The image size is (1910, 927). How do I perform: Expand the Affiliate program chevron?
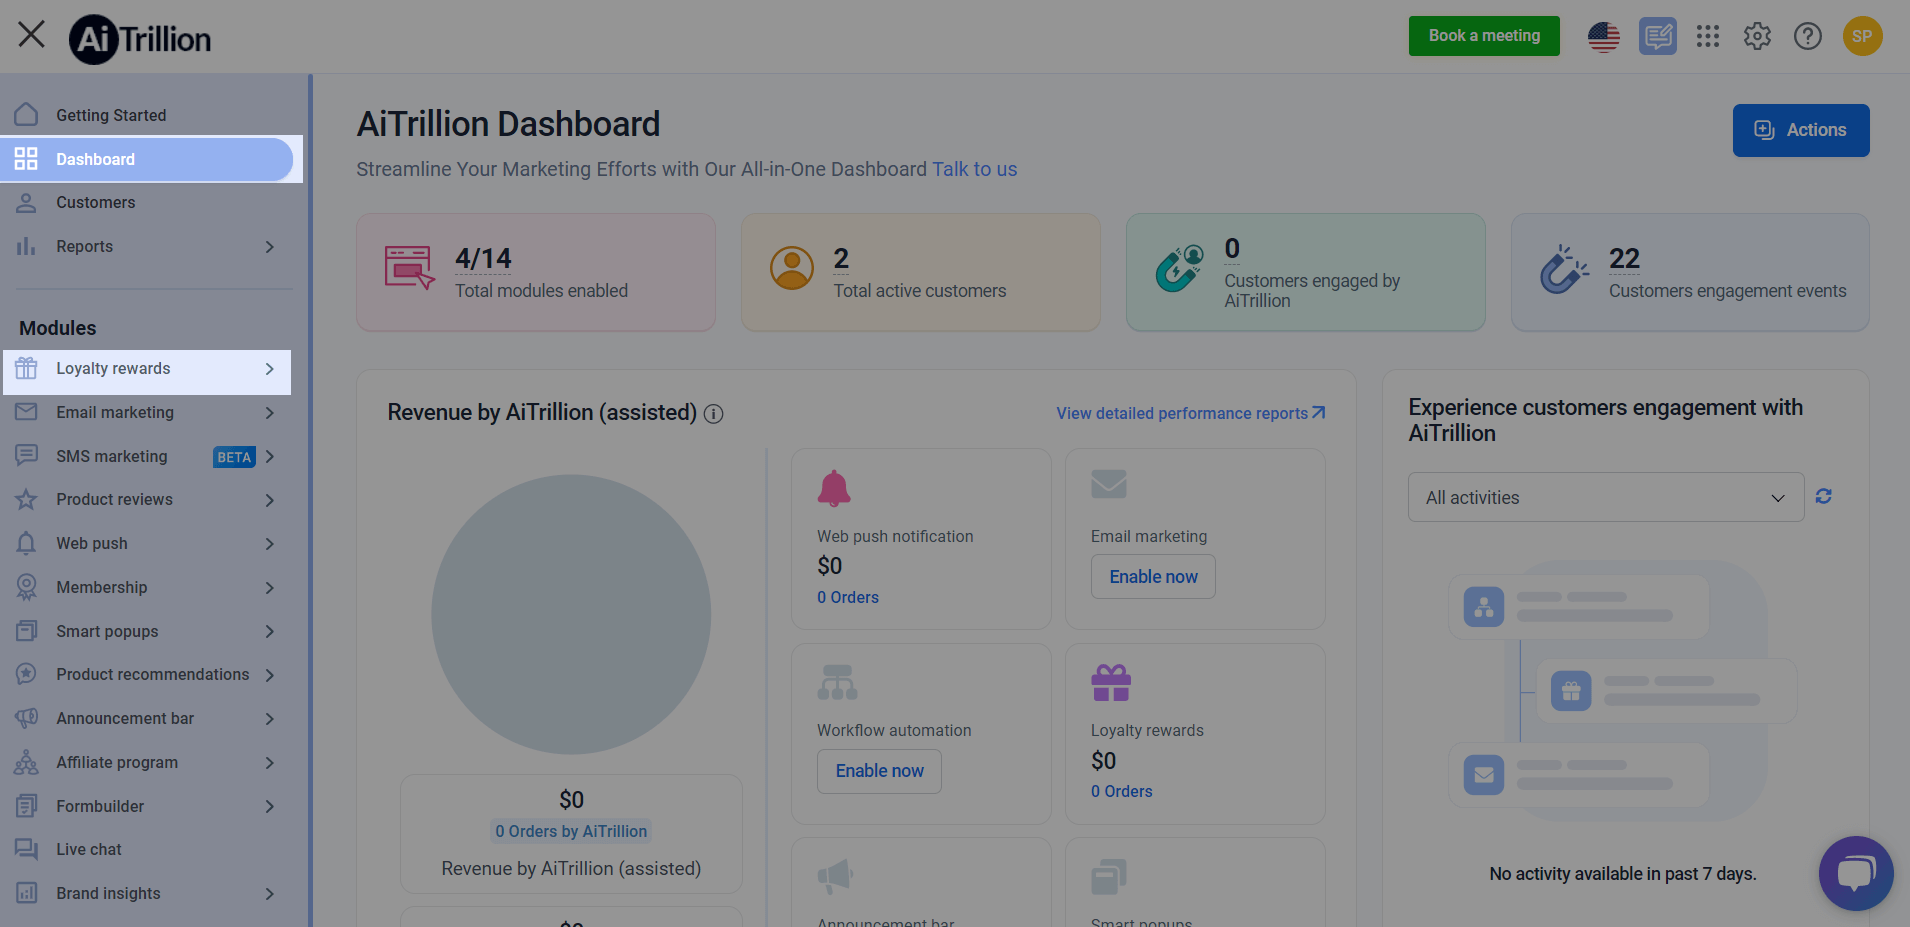coord(269,762)
